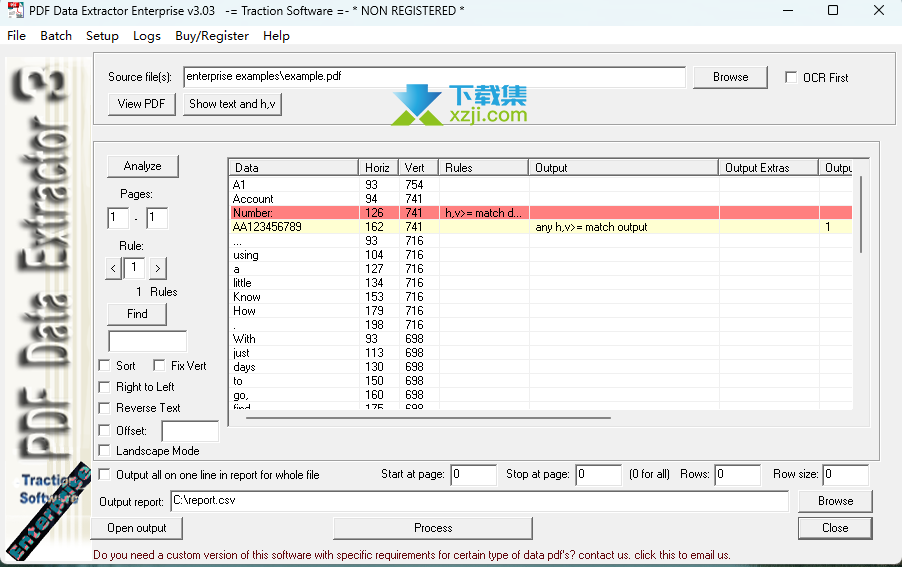Open the Batch menu

[56, 36]
